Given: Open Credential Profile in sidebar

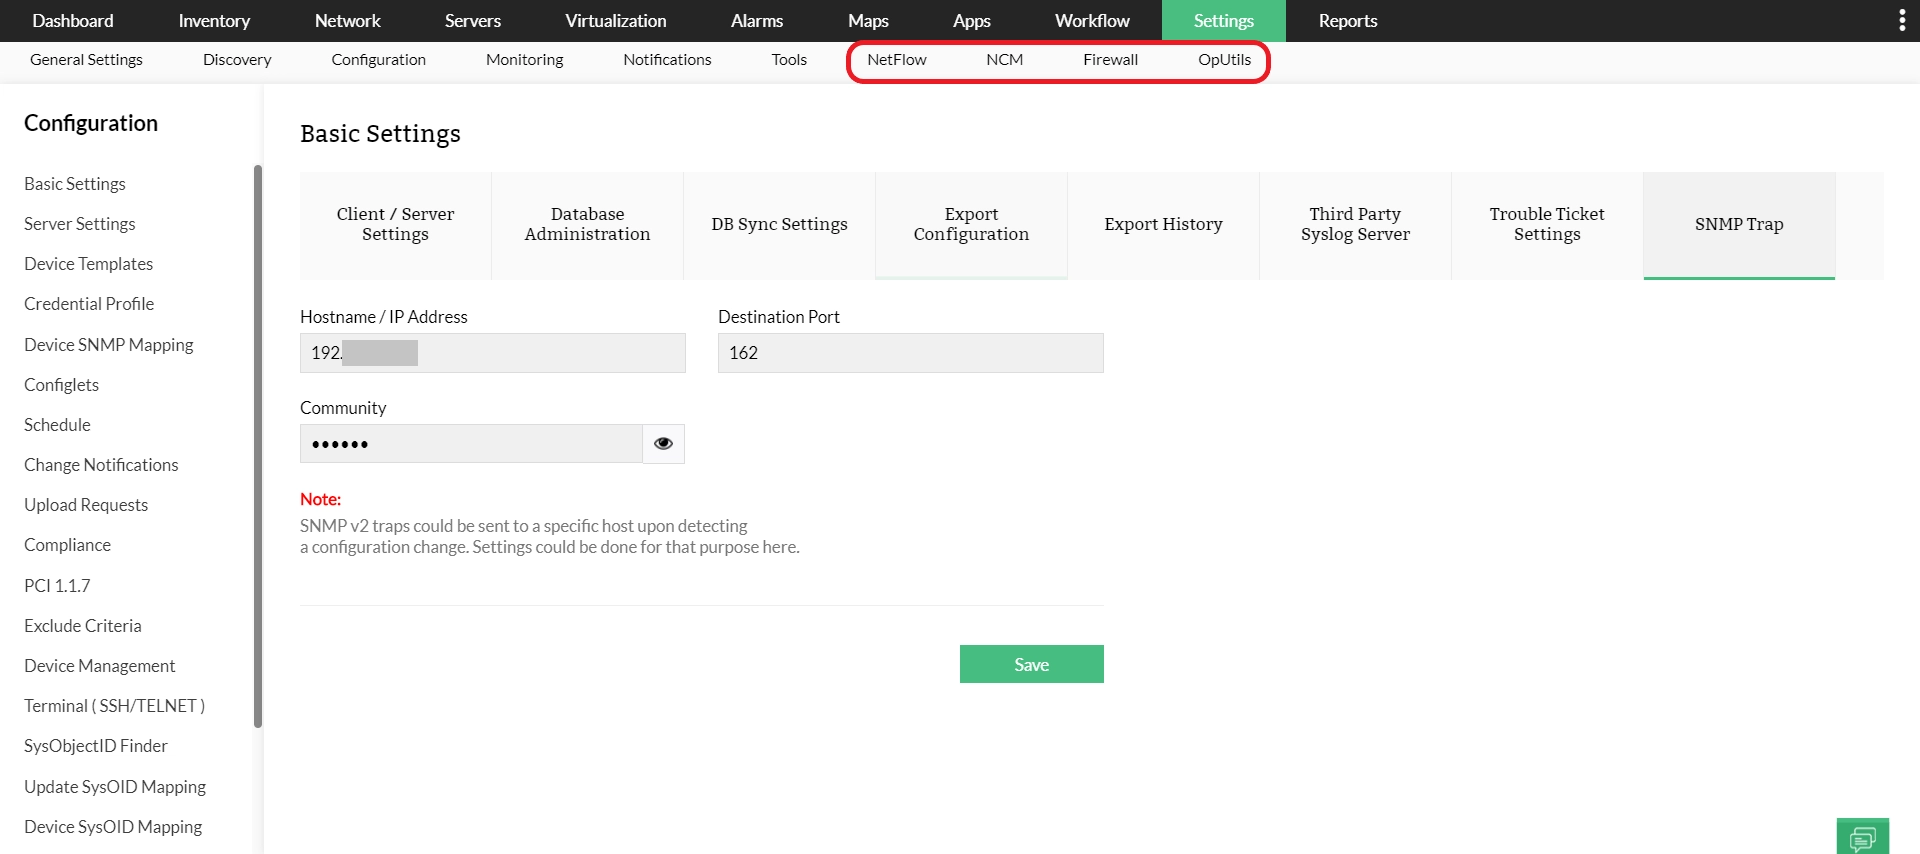Looking at the screenshot, I should click(x=89, y=304).
